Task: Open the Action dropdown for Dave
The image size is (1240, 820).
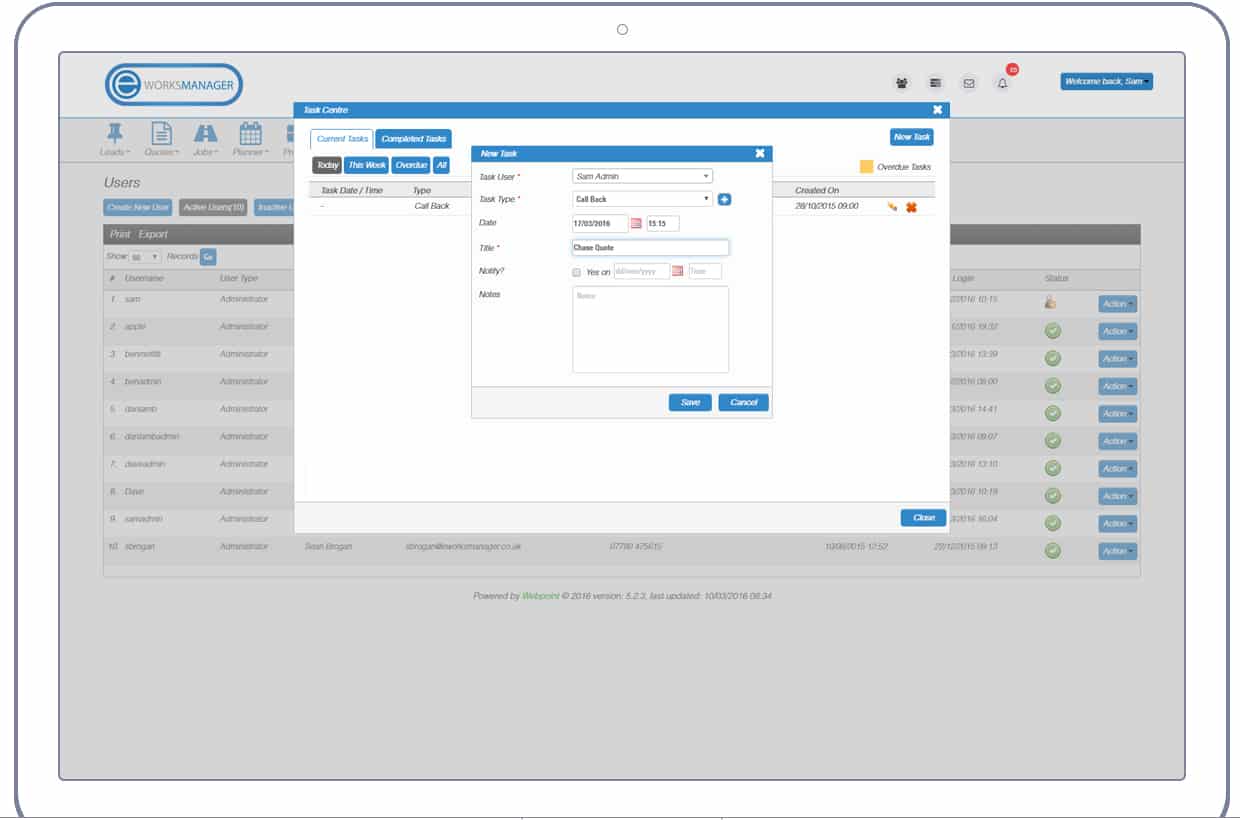Action: pos(1117,496)
